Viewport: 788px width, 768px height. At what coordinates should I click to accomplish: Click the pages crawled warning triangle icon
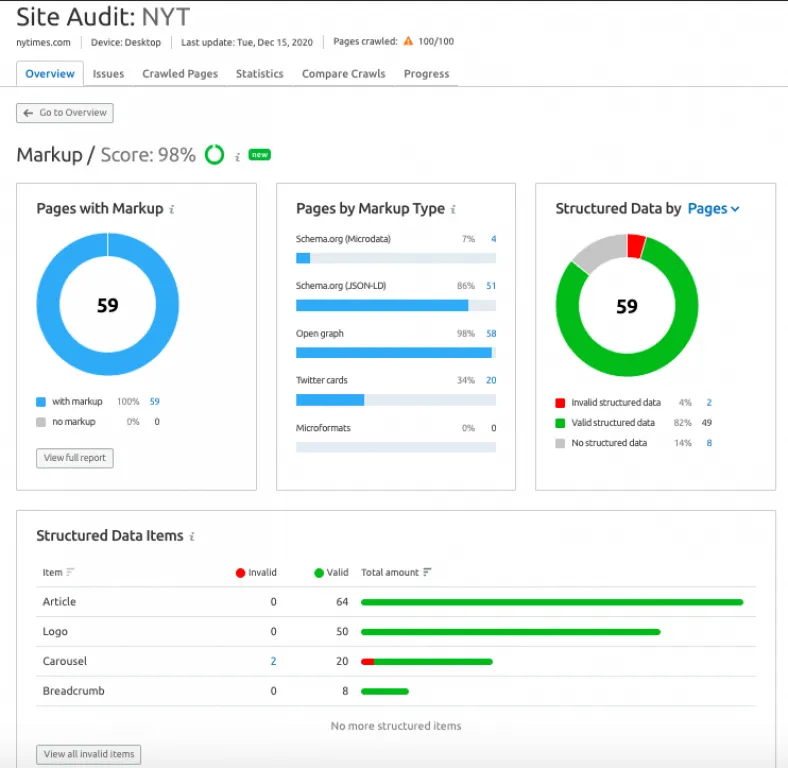[408, 41]
